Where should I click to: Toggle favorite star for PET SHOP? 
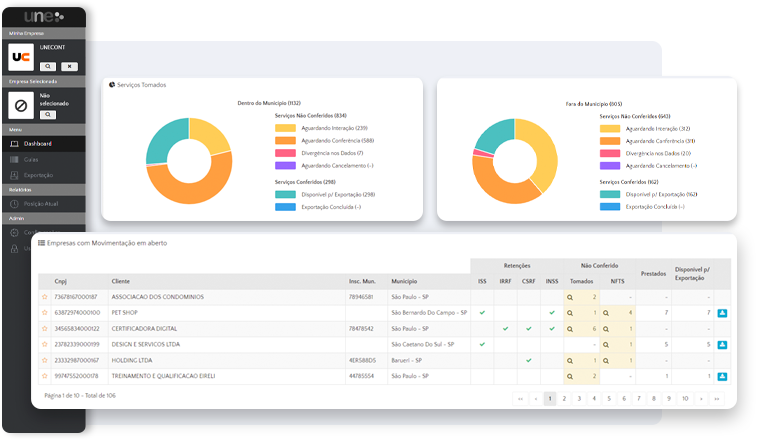point(44,313)
